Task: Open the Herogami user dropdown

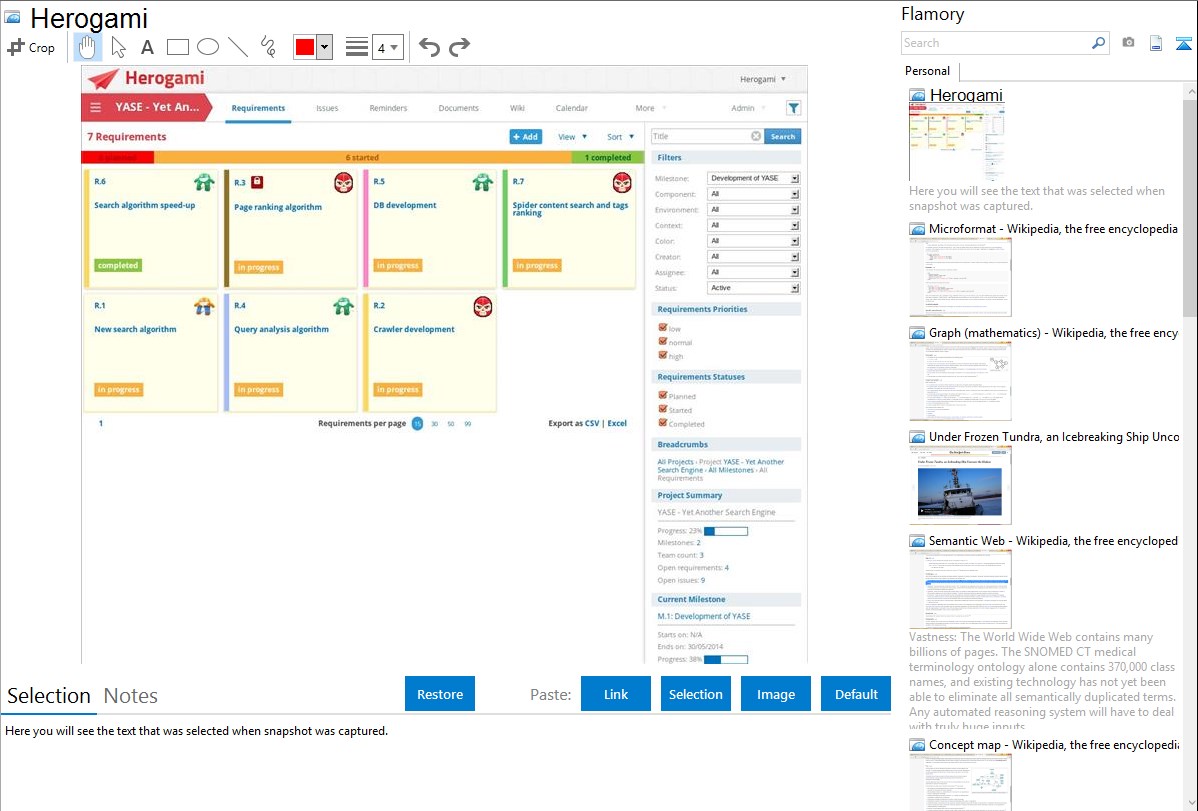Action: point(763,79)
